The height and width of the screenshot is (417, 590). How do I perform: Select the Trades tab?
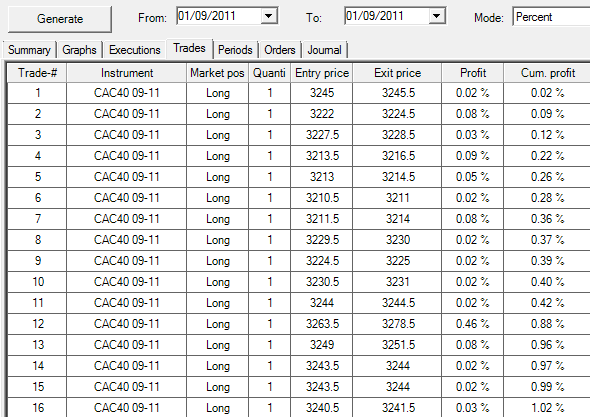(x=190, y=49)
